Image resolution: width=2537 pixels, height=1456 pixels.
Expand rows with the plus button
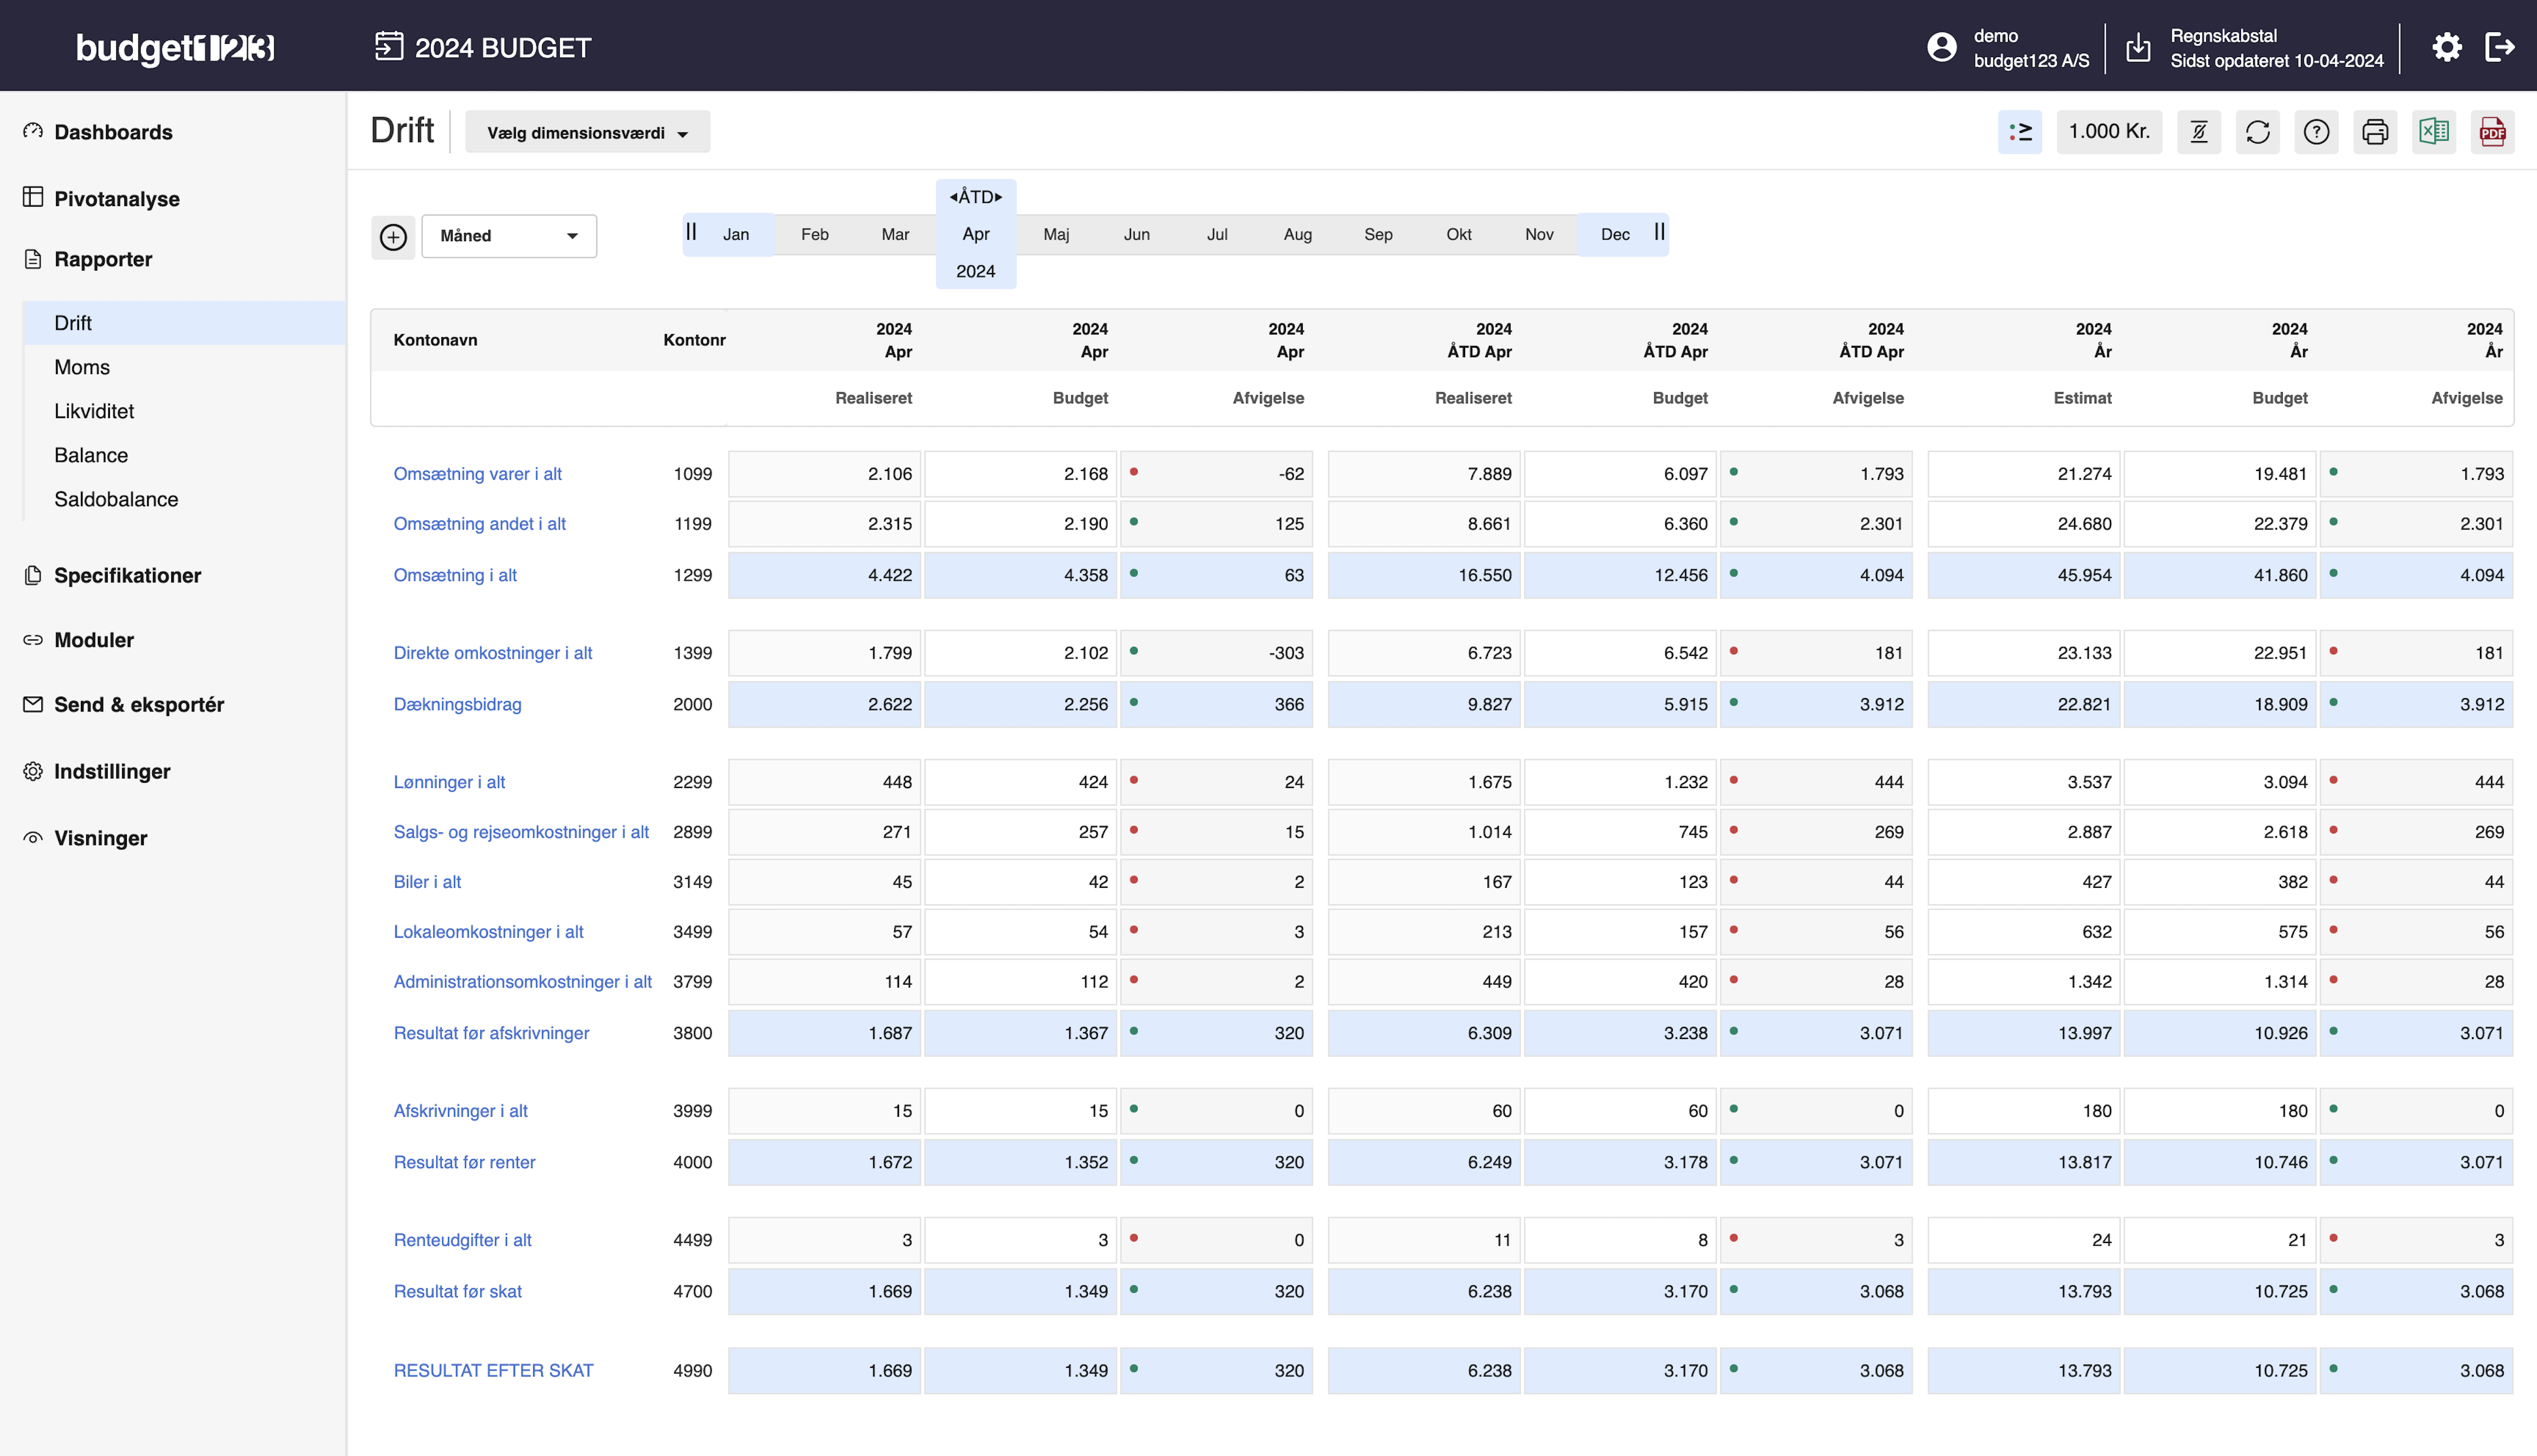point(393,237)
